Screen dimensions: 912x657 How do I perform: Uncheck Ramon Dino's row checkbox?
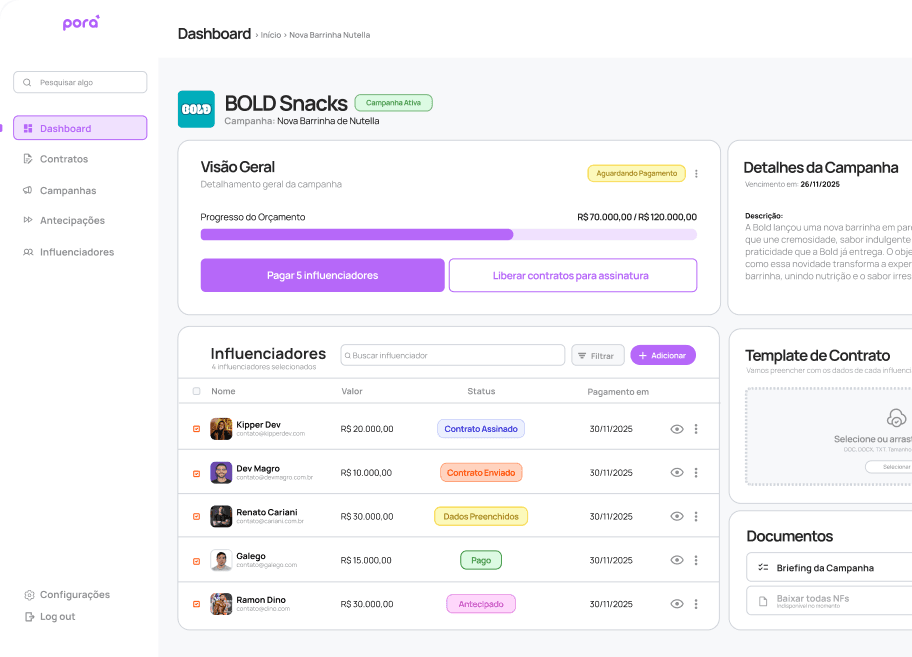tap(197, 605)
